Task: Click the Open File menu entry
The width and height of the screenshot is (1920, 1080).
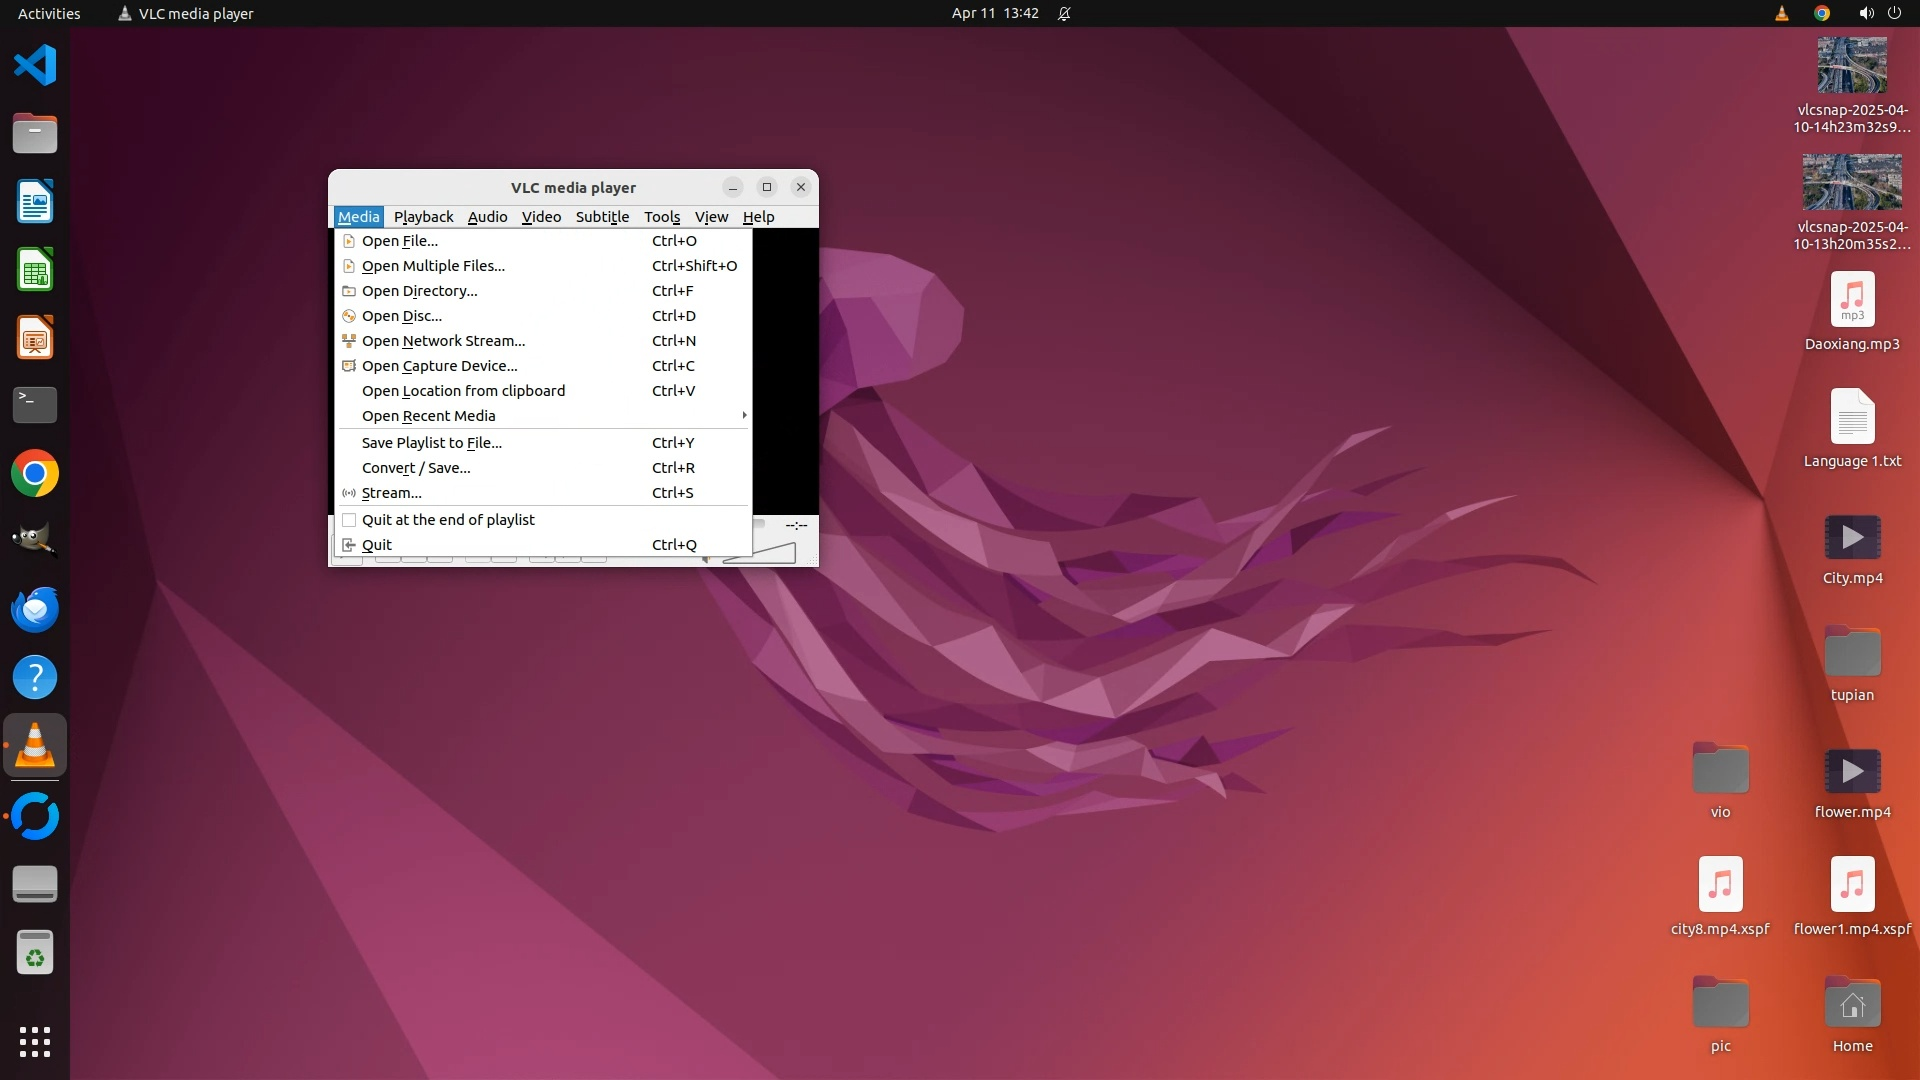Action: pos(400,241)
